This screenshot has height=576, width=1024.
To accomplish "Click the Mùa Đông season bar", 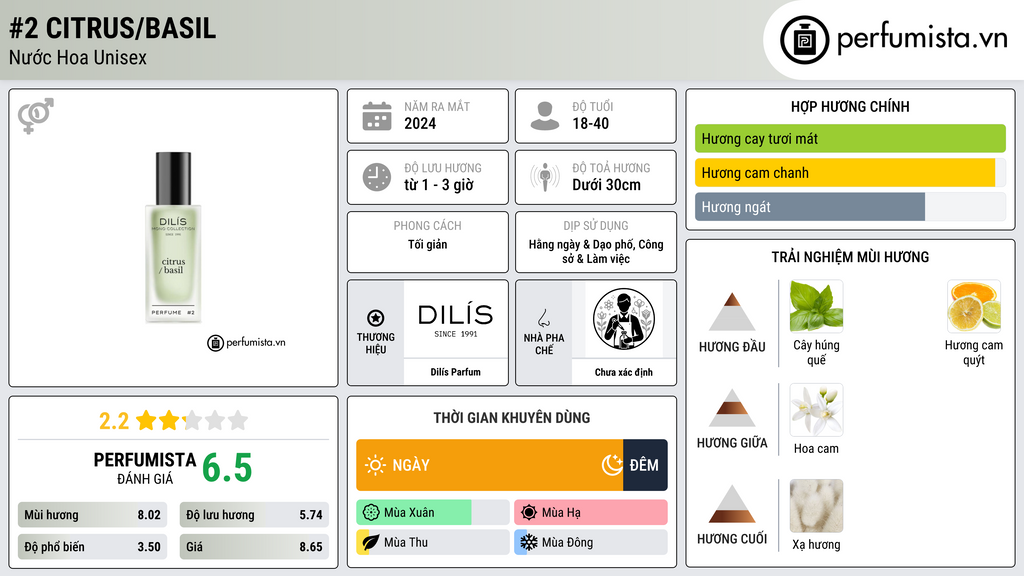I will tap(591, 542).
